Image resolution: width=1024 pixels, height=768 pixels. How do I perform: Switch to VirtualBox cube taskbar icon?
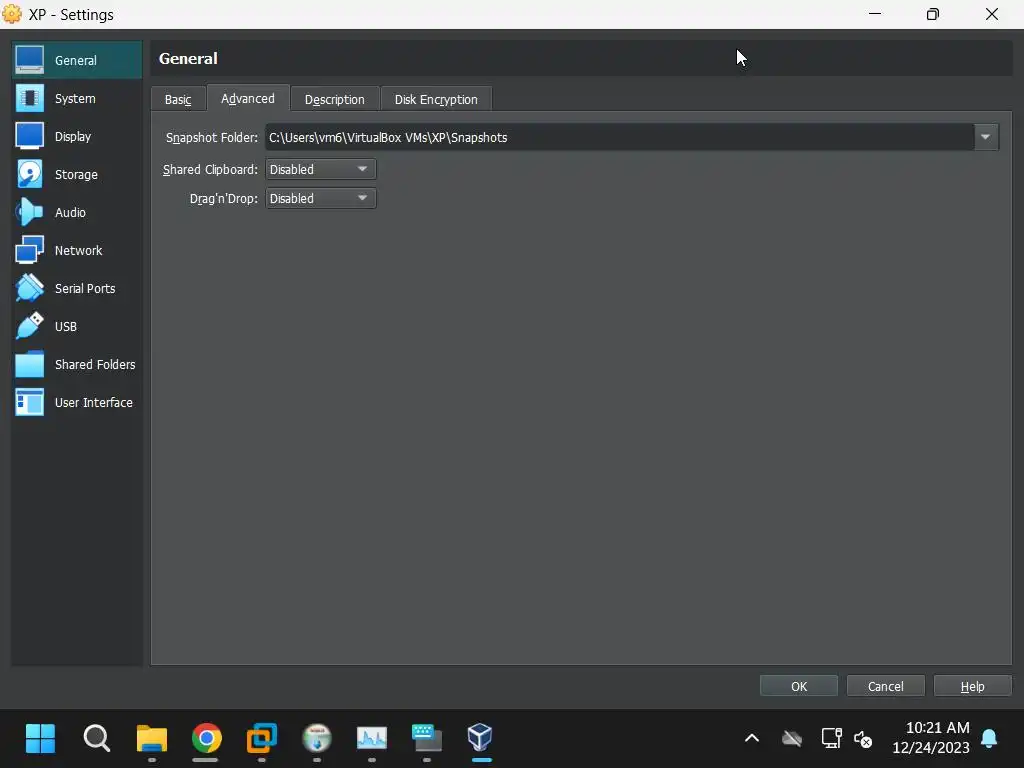480,737
